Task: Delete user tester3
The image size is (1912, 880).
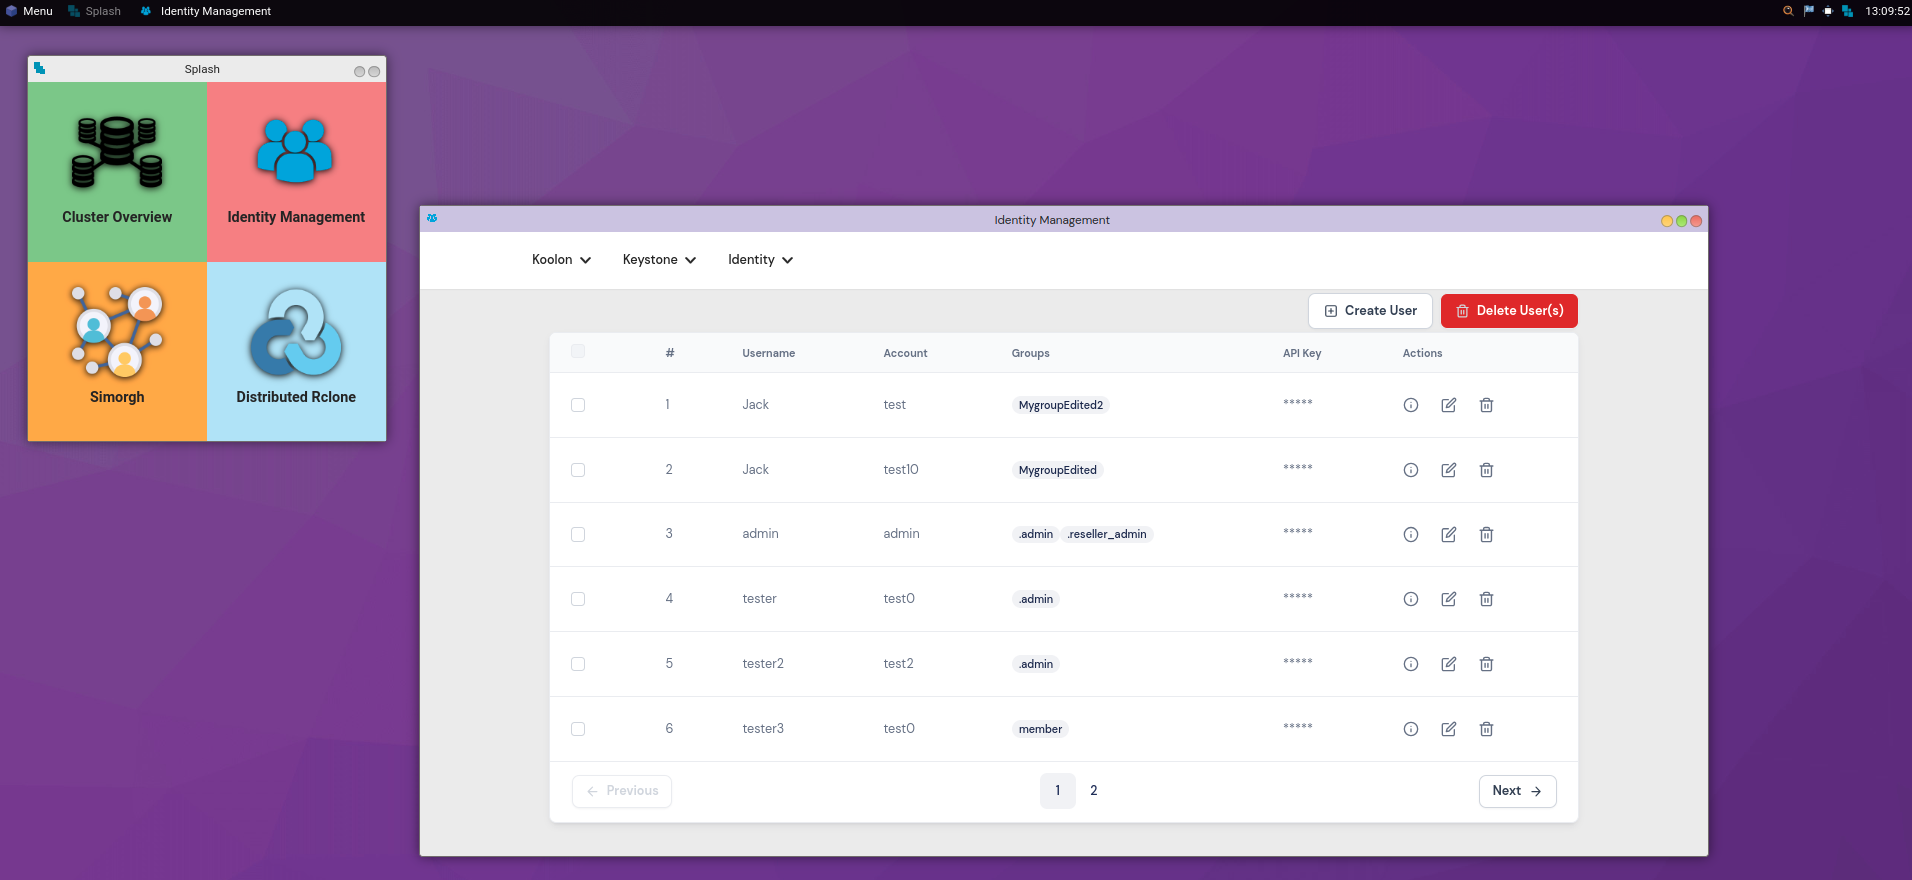Action: click(x=1487, y=729)
